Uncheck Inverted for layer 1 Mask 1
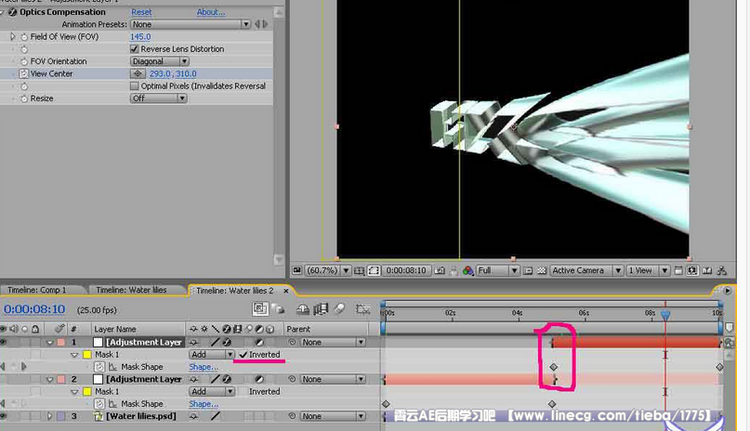This screenshot has width=750, height=431. click(243, 354)
